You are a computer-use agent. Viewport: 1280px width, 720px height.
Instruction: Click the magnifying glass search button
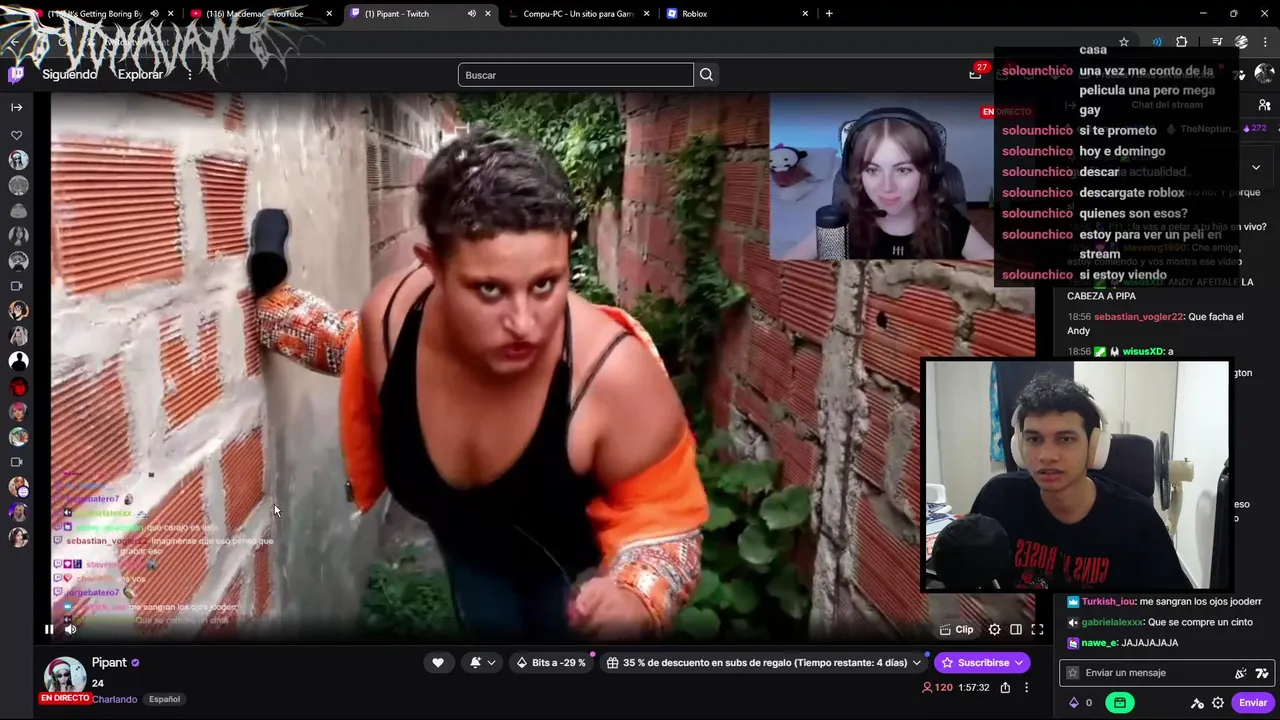click(707, 75)
